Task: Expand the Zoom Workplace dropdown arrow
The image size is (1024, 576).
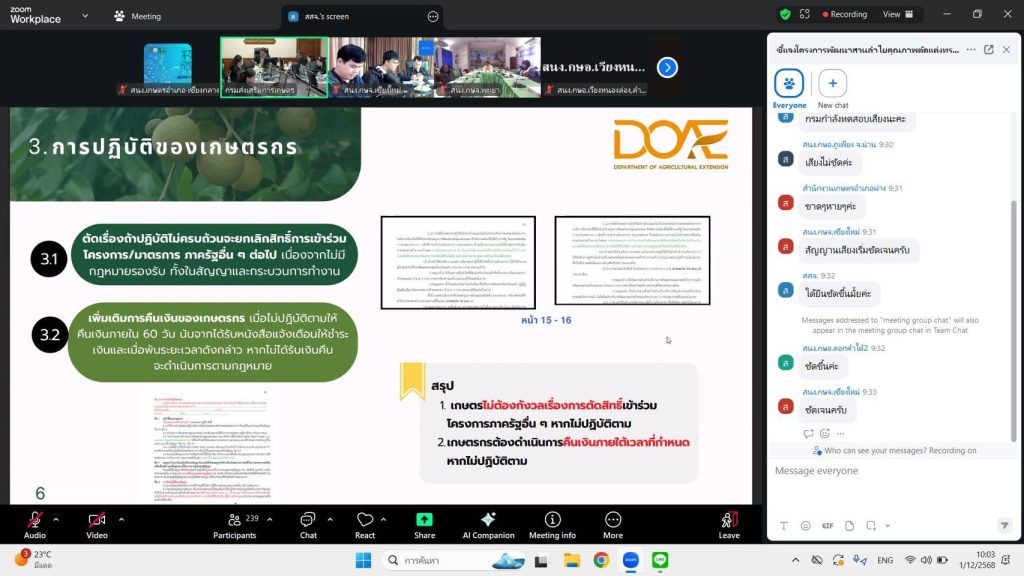Action: (x=84, y=16)
